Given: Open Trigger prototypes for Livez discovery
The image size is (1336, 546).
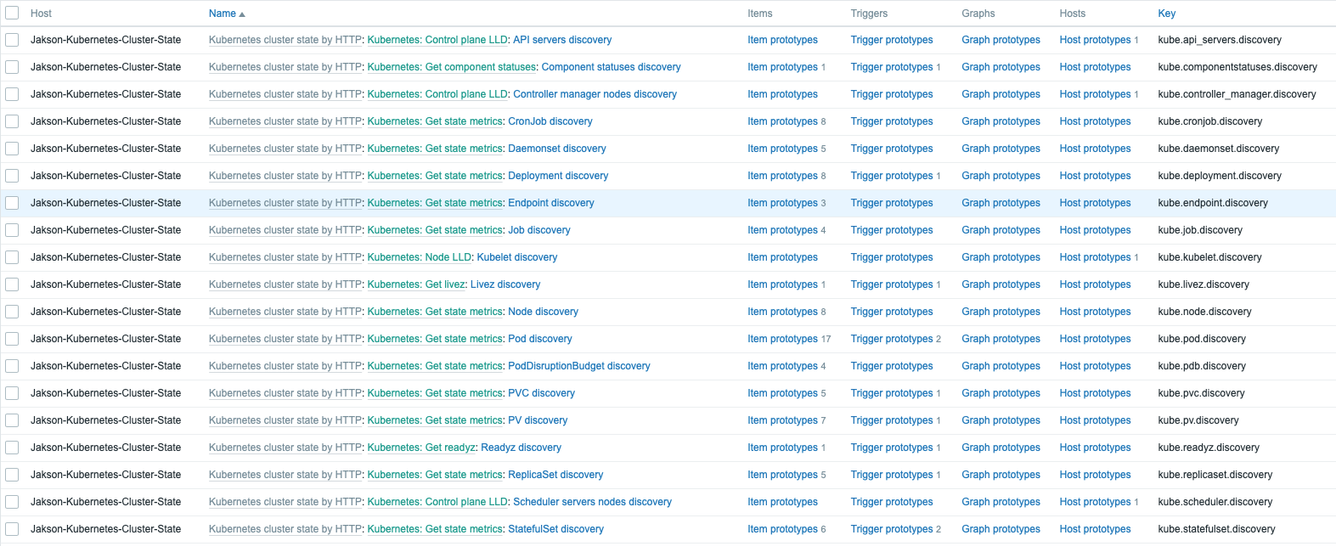Looking at the screenshot, I should coord(892,284).
